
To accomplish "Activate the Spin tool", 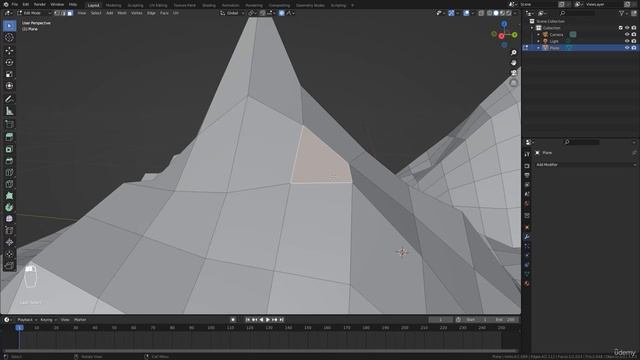I will [9, 207].
